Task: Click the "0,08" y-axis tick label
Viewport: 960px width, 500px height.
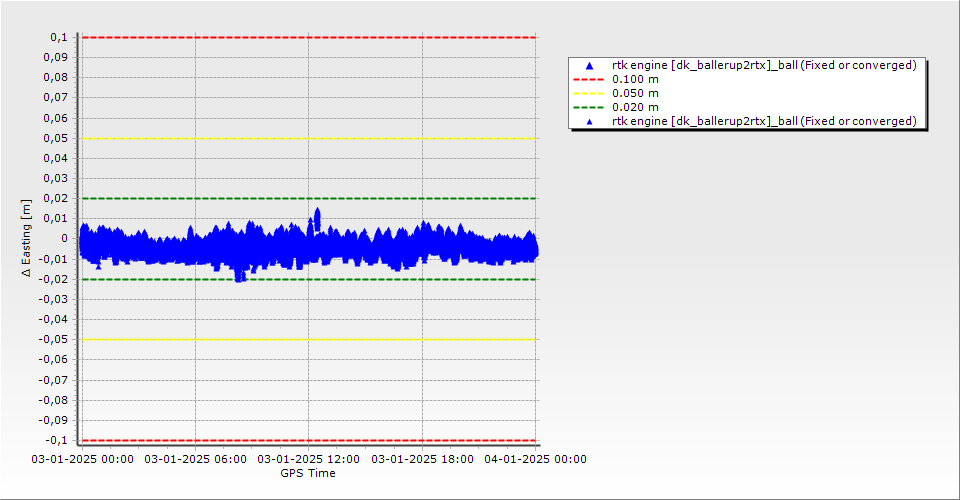Action: coord(56,78)
